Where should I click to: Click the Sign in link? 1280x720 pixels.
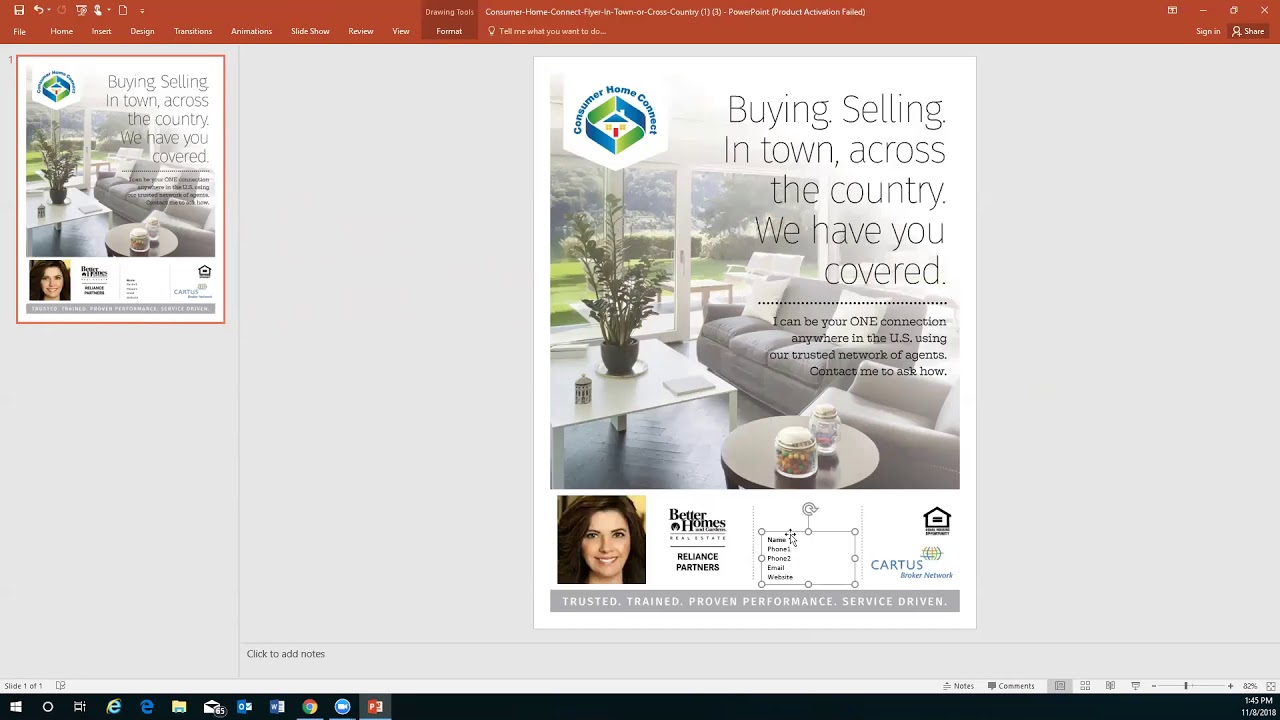[1208, 31]
